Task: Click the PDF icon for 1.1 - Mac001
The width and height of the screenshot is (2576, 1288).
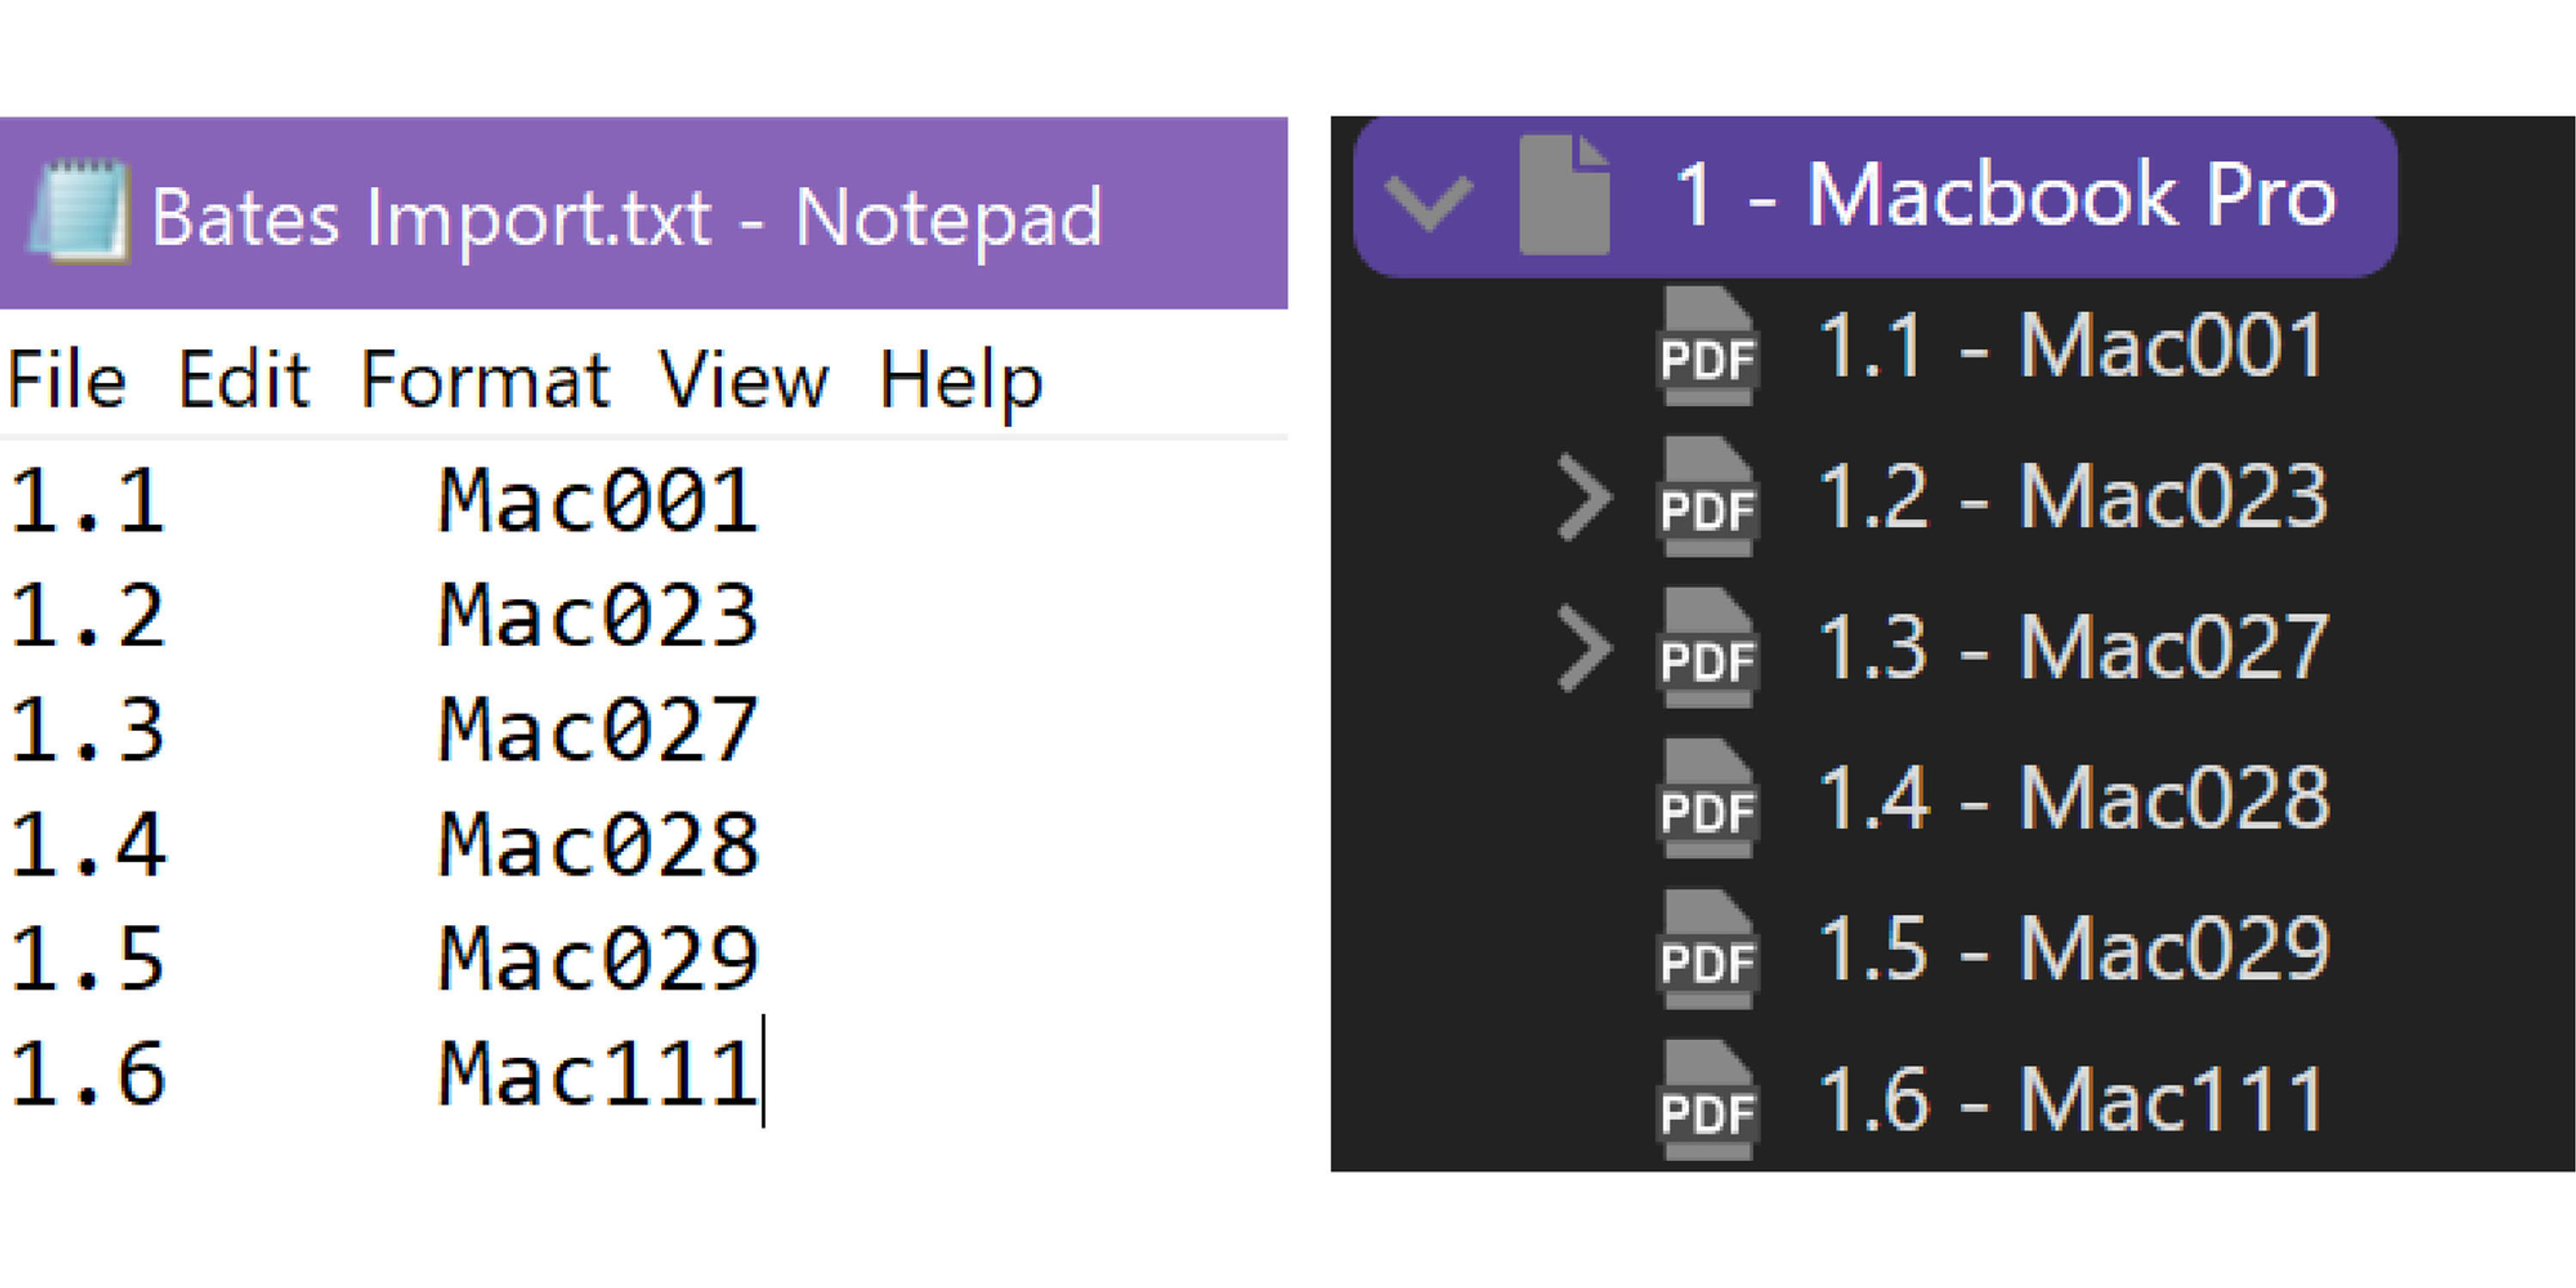Action: pos(1707,346)
